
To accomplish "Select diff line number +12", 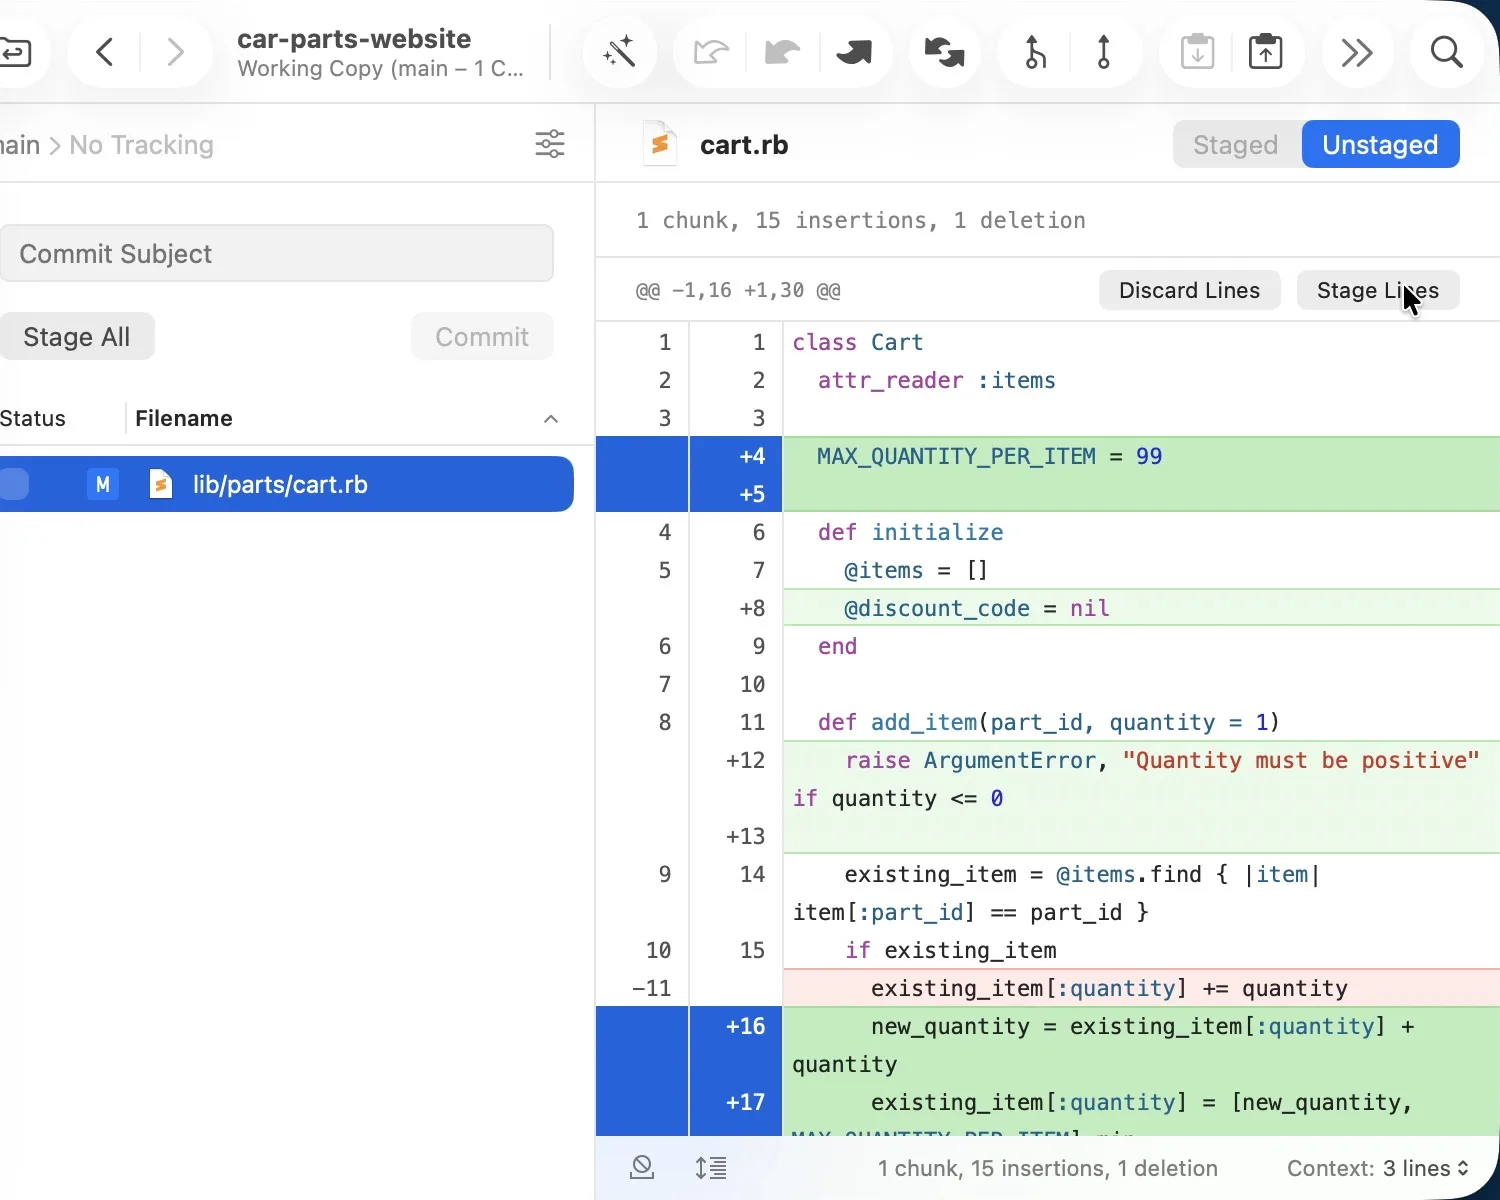I will coord(746,760).
